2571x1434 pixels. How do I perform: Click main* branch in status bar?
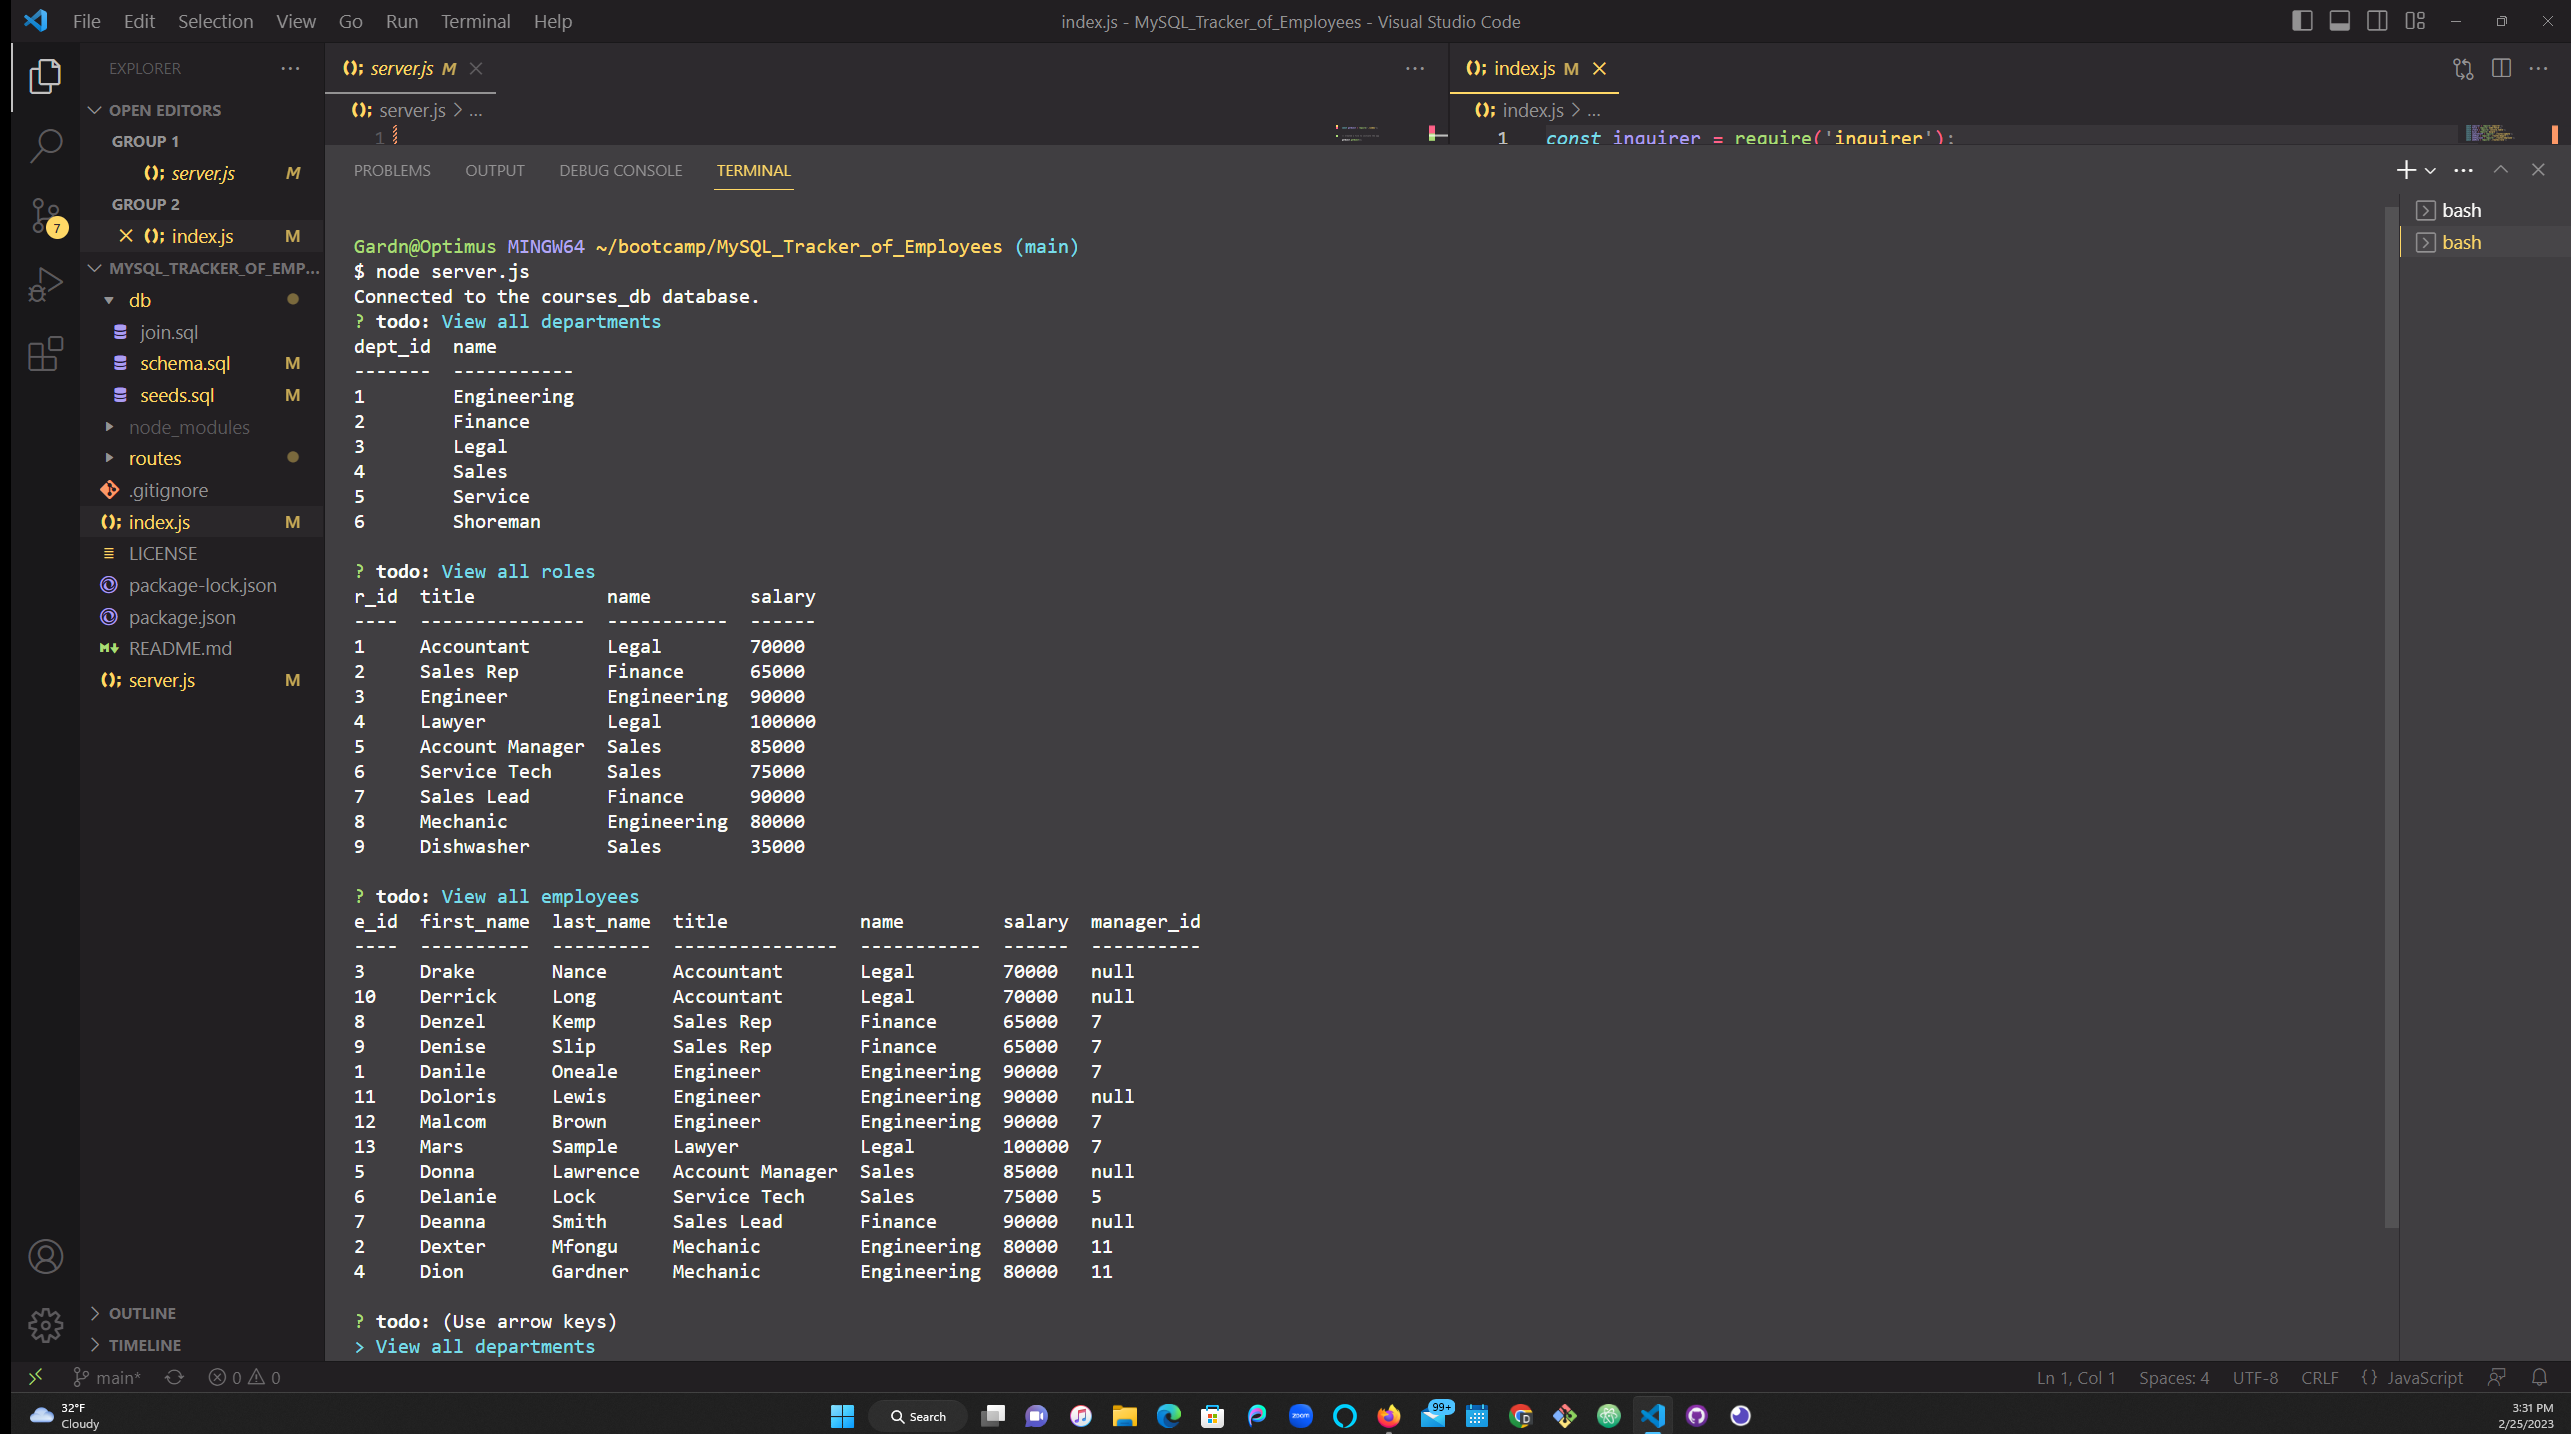[107, 1377]
